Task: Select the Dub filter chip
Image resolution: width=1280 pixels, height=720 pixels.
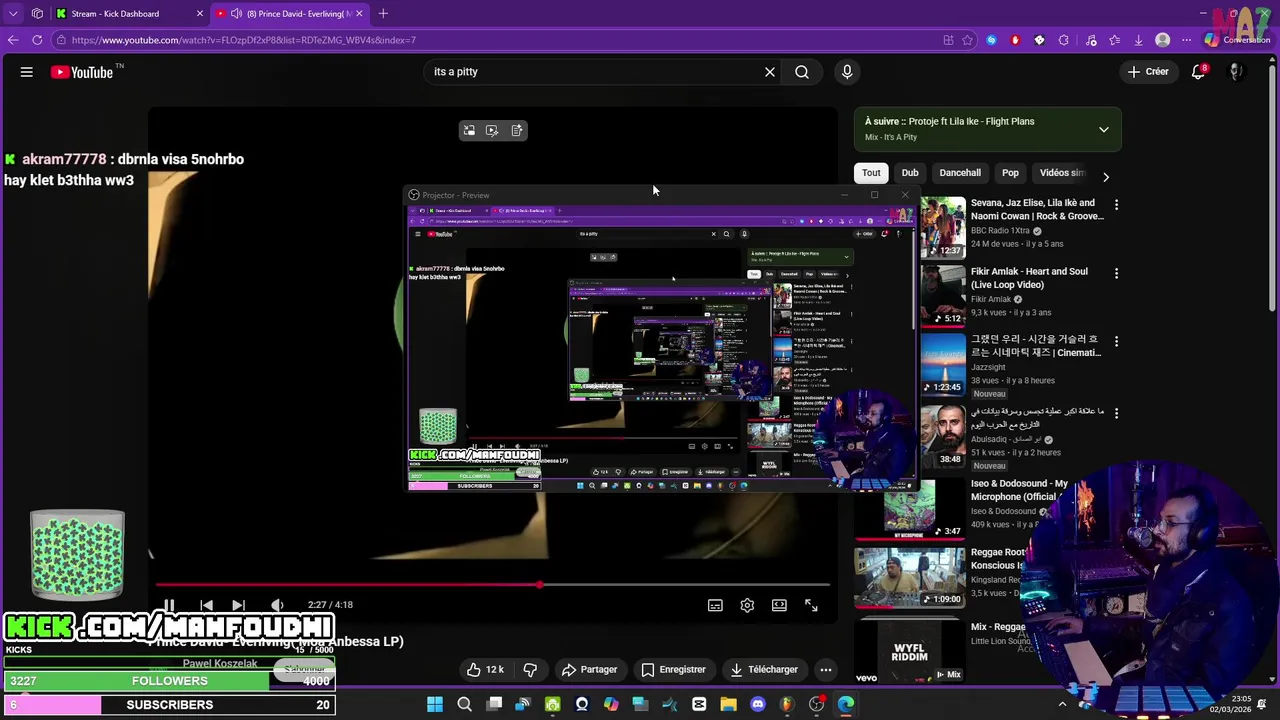Action: coord(910,173)
